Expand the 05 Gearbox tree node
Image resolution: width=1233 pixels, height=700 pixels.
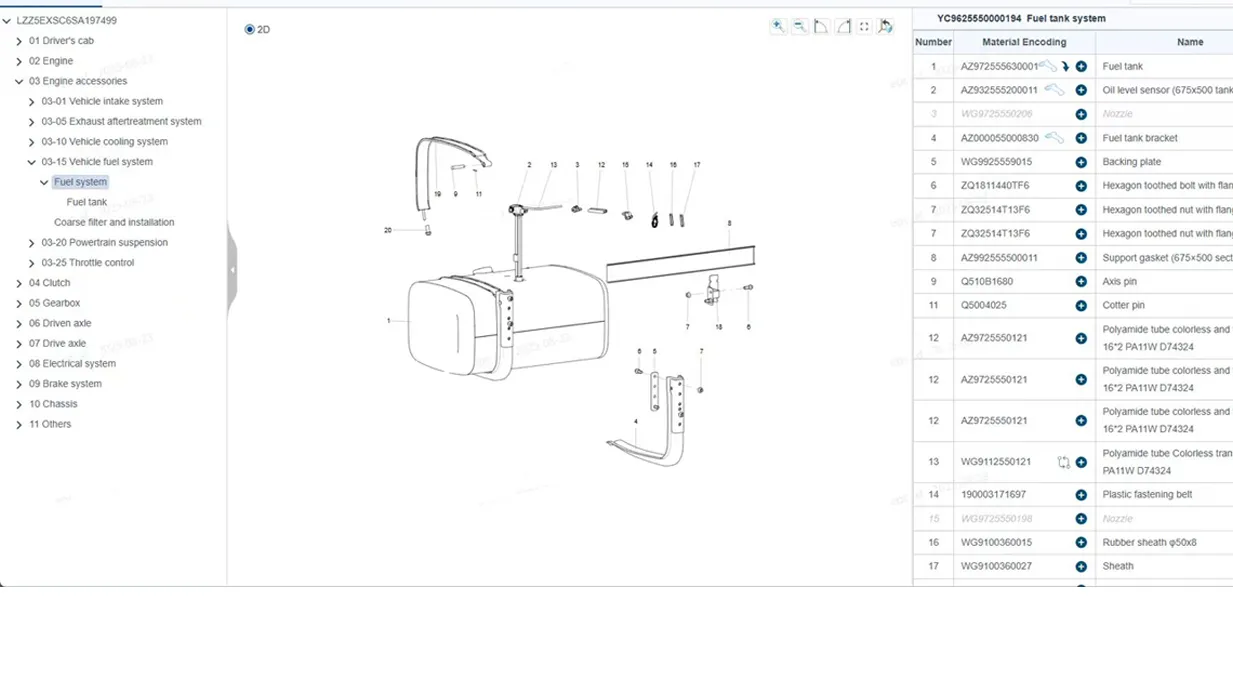(19, 304)
